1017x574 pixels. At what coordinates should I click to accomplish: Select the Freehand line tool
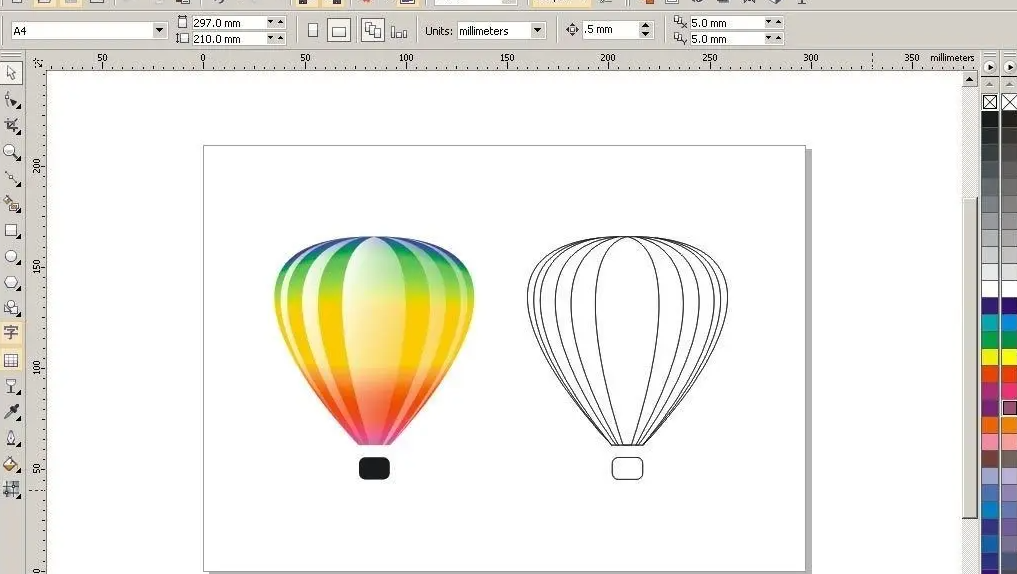[x=11, y=178]
